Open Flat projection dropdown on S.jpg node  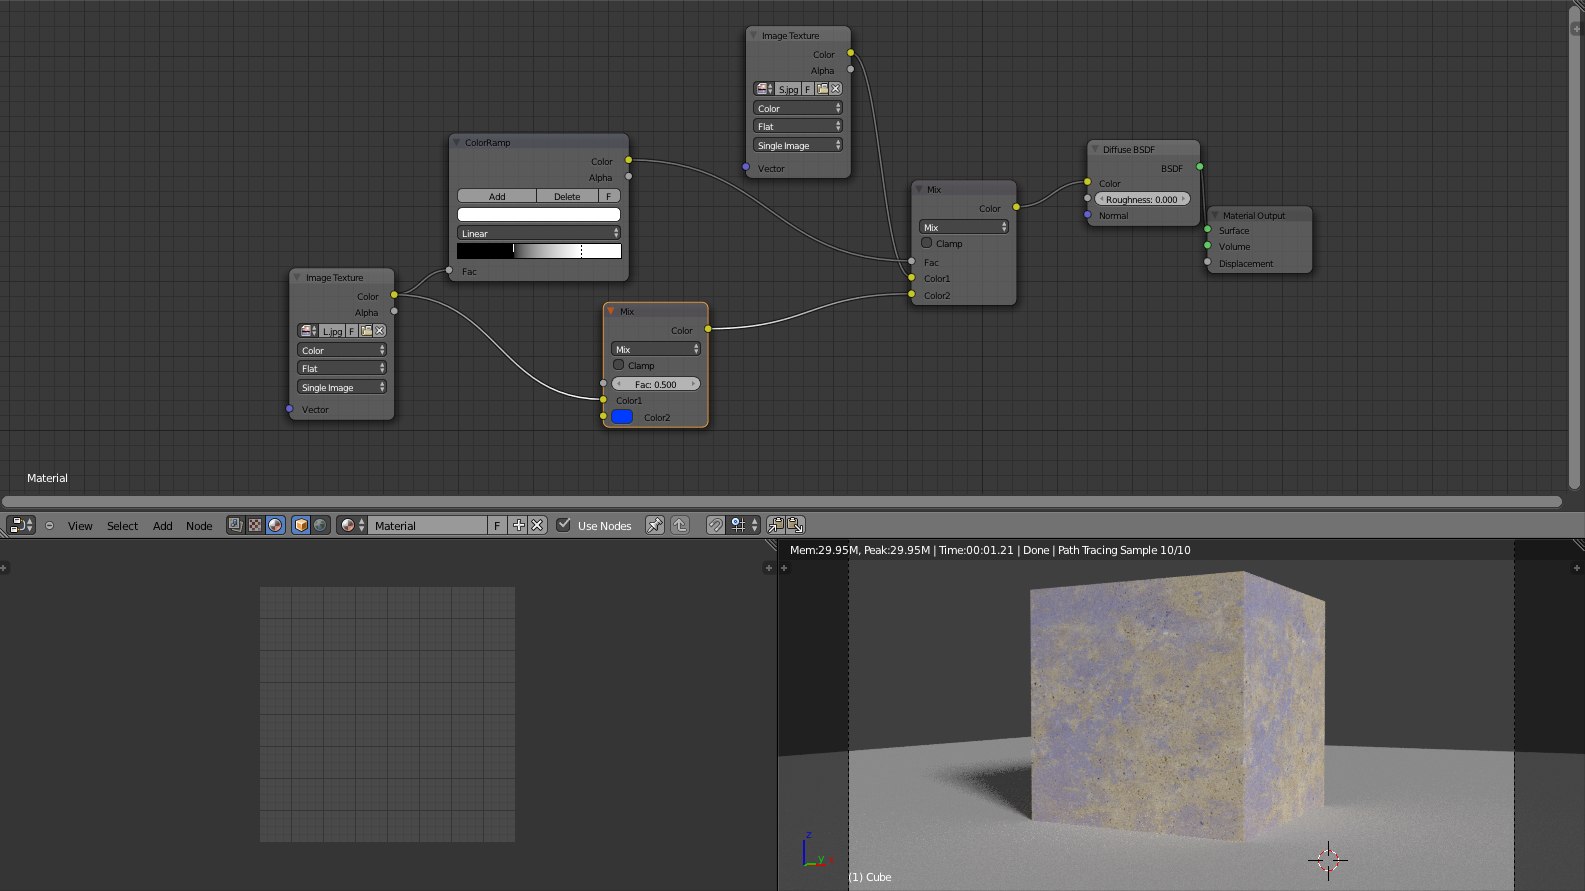pos(798,126)
